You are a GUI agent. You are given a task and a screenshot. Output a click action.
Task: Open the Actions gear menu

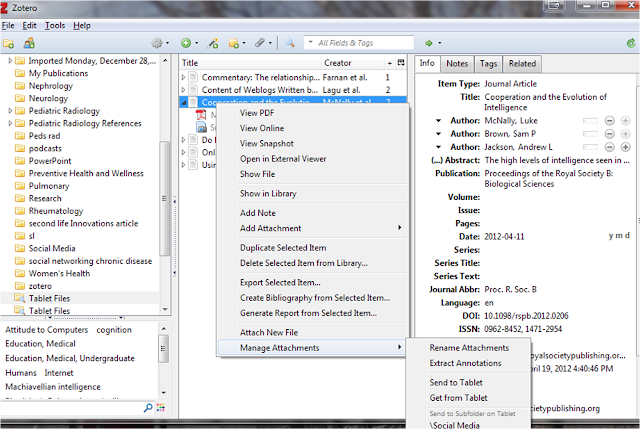pos(157,43)
